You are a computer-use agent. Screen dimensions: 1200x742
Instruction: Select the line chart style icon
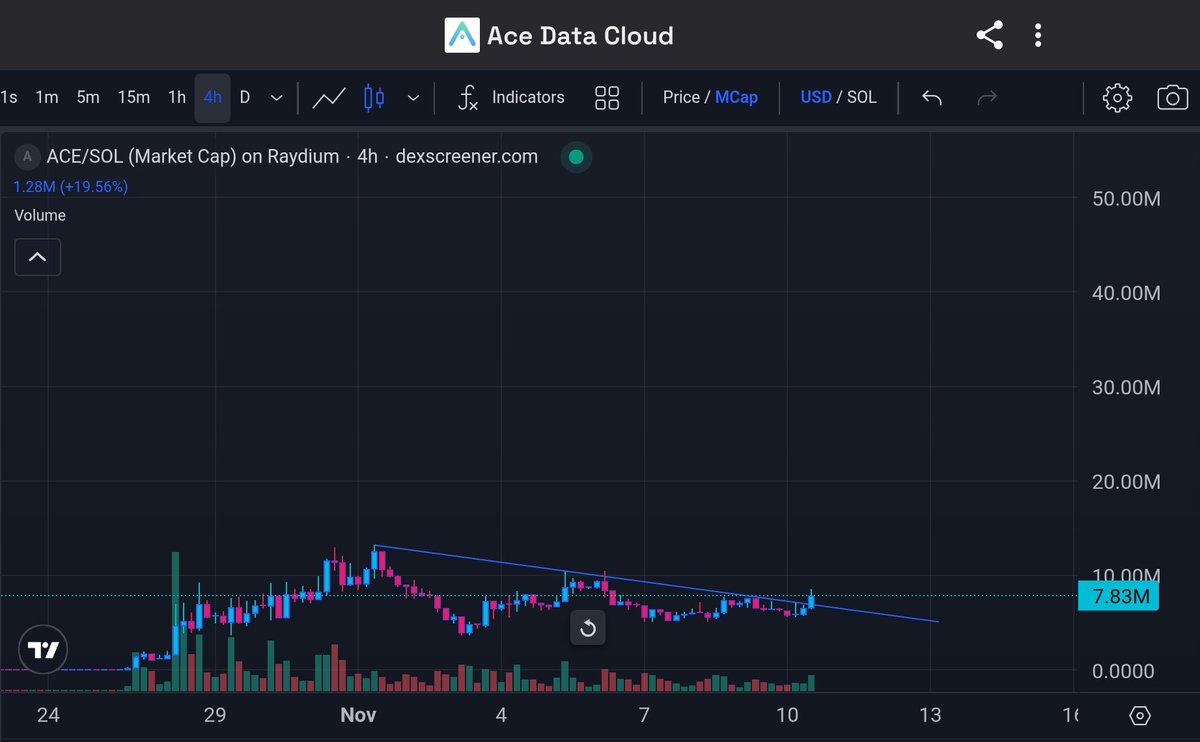(x=329, y=97)
